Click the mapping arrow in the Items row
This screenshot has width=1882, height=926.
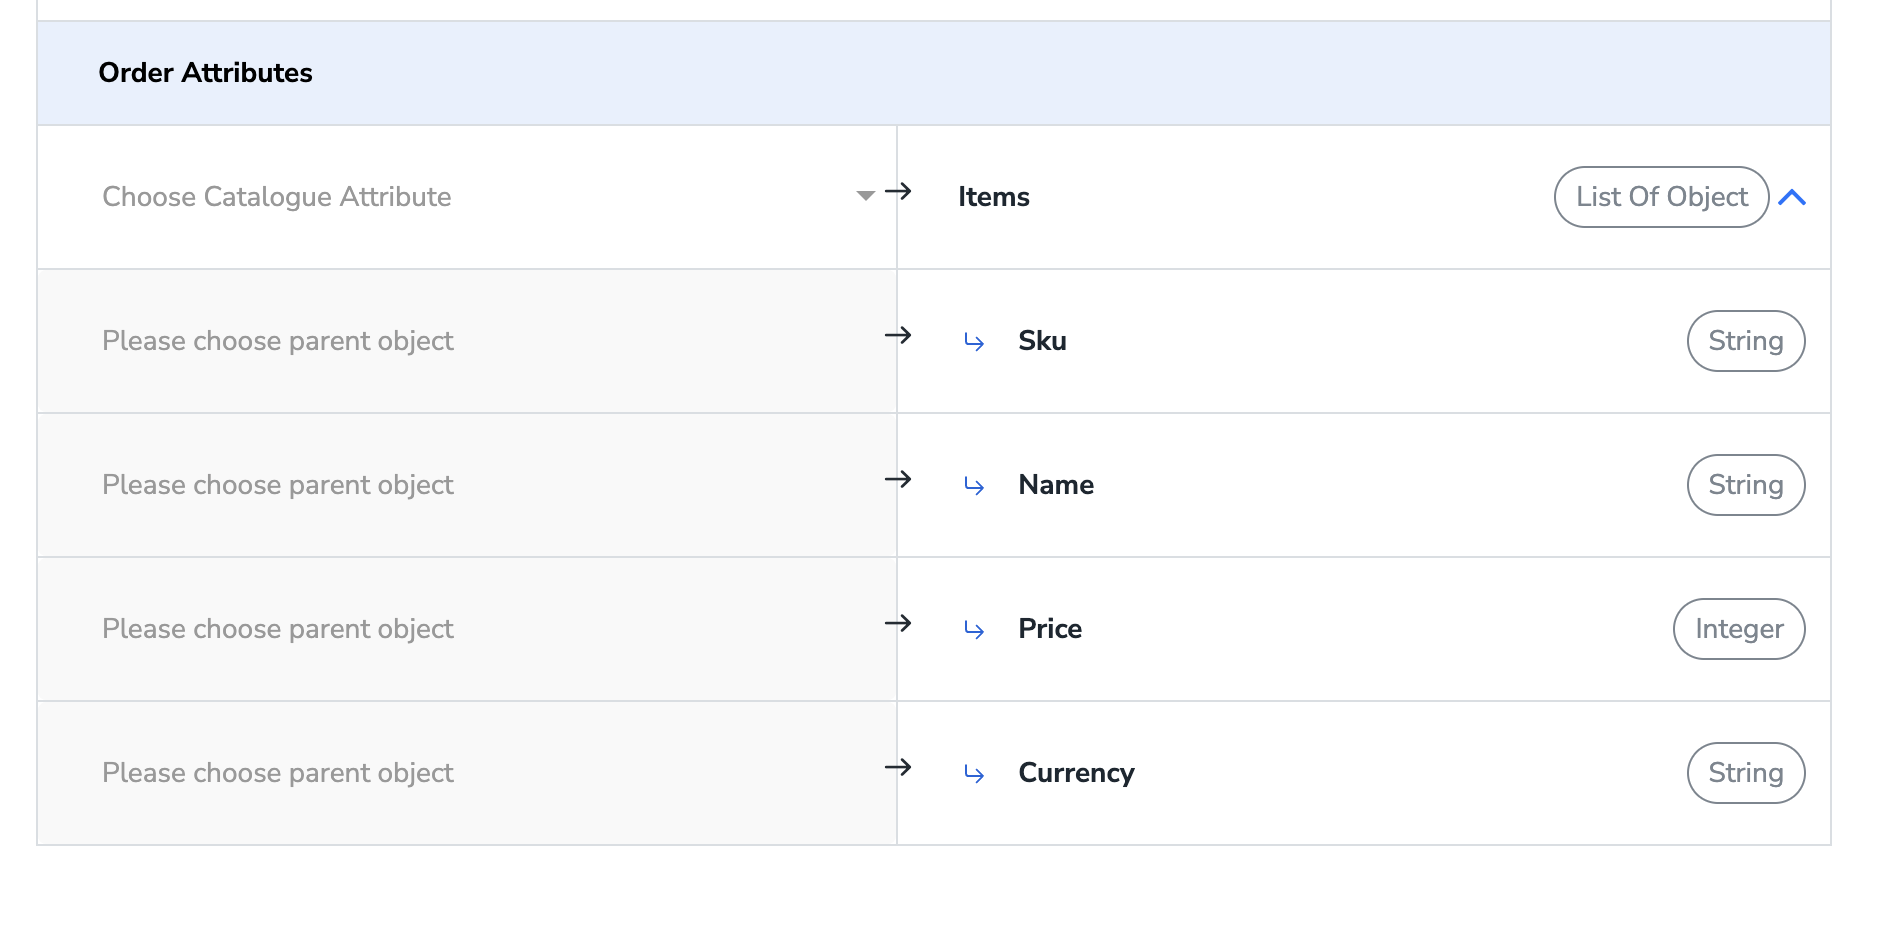pos(898,191)
